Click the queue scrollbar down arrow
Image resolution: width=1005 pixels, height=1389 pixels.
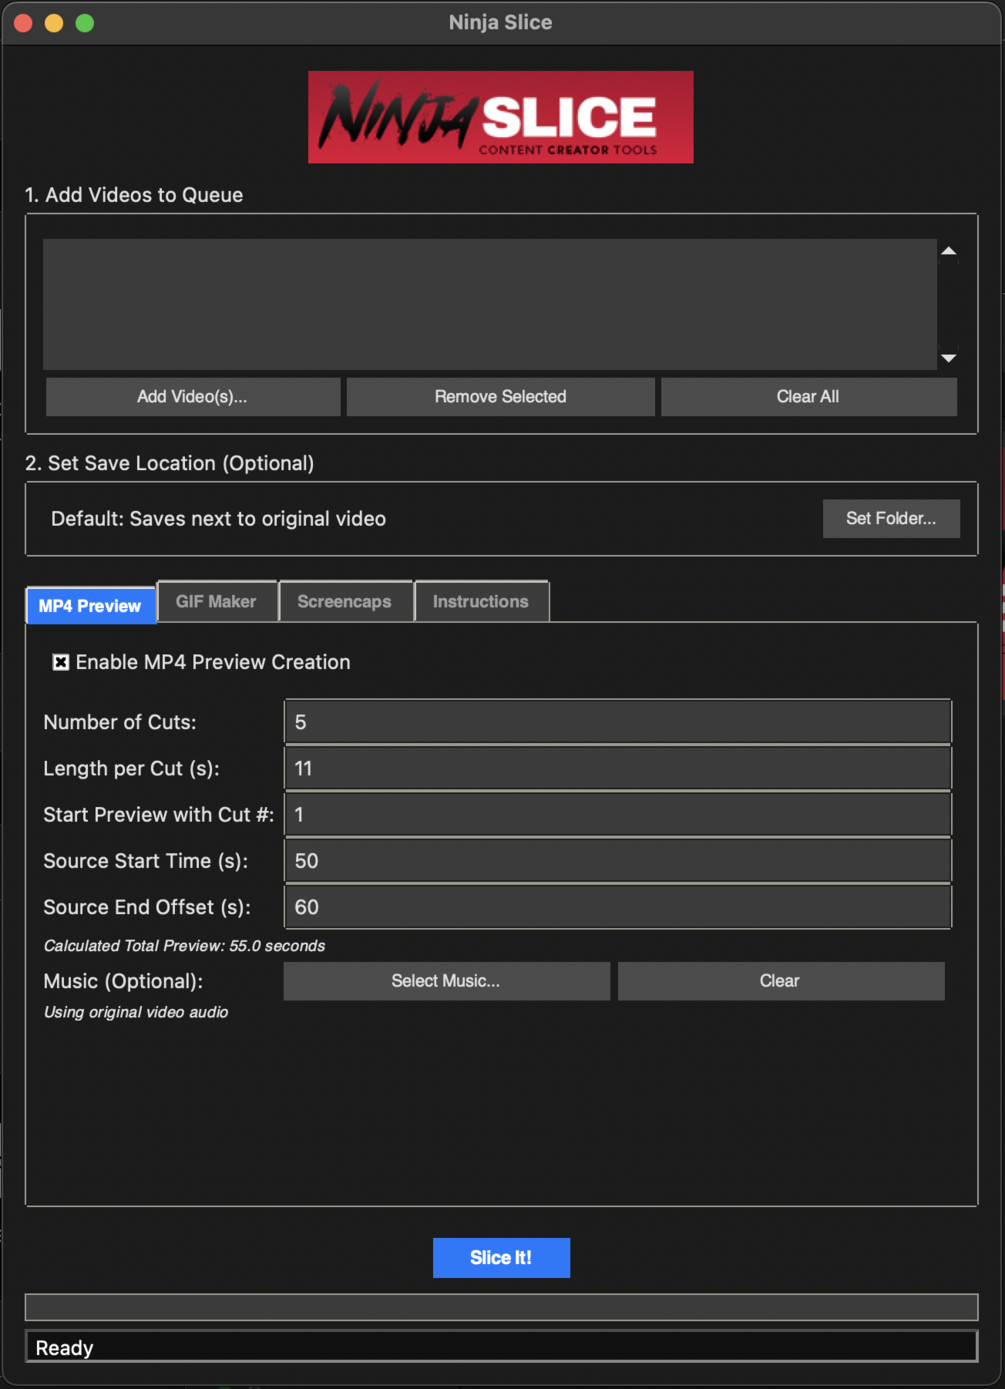pyautogui.click(x=947, y=358)
